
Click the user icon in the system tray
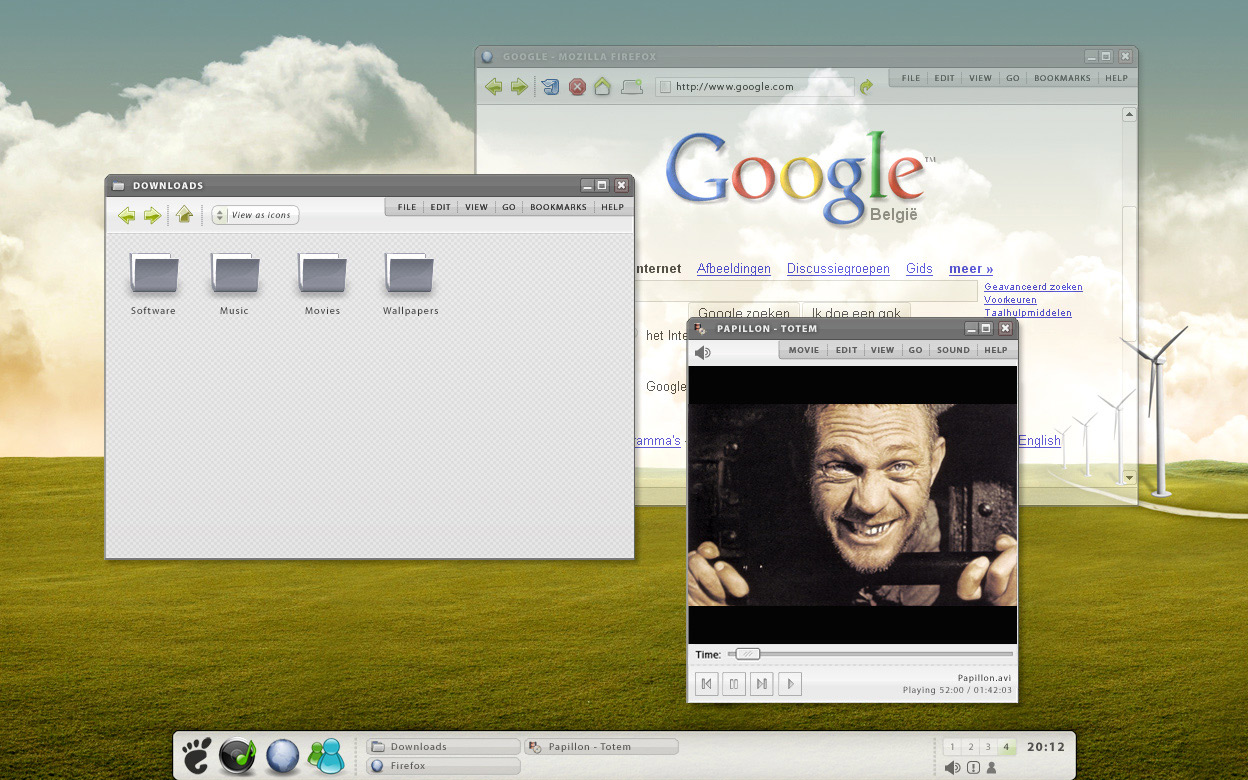click(991, 768)
